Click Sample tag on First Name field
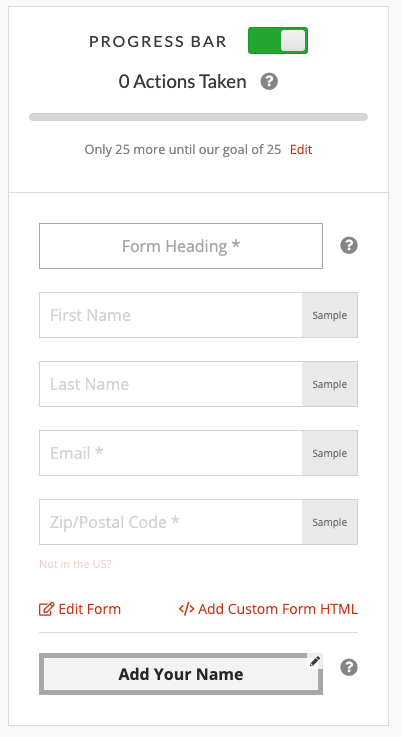Image resolution: width=402 pixels, height=737 pixels. [330, 315]
